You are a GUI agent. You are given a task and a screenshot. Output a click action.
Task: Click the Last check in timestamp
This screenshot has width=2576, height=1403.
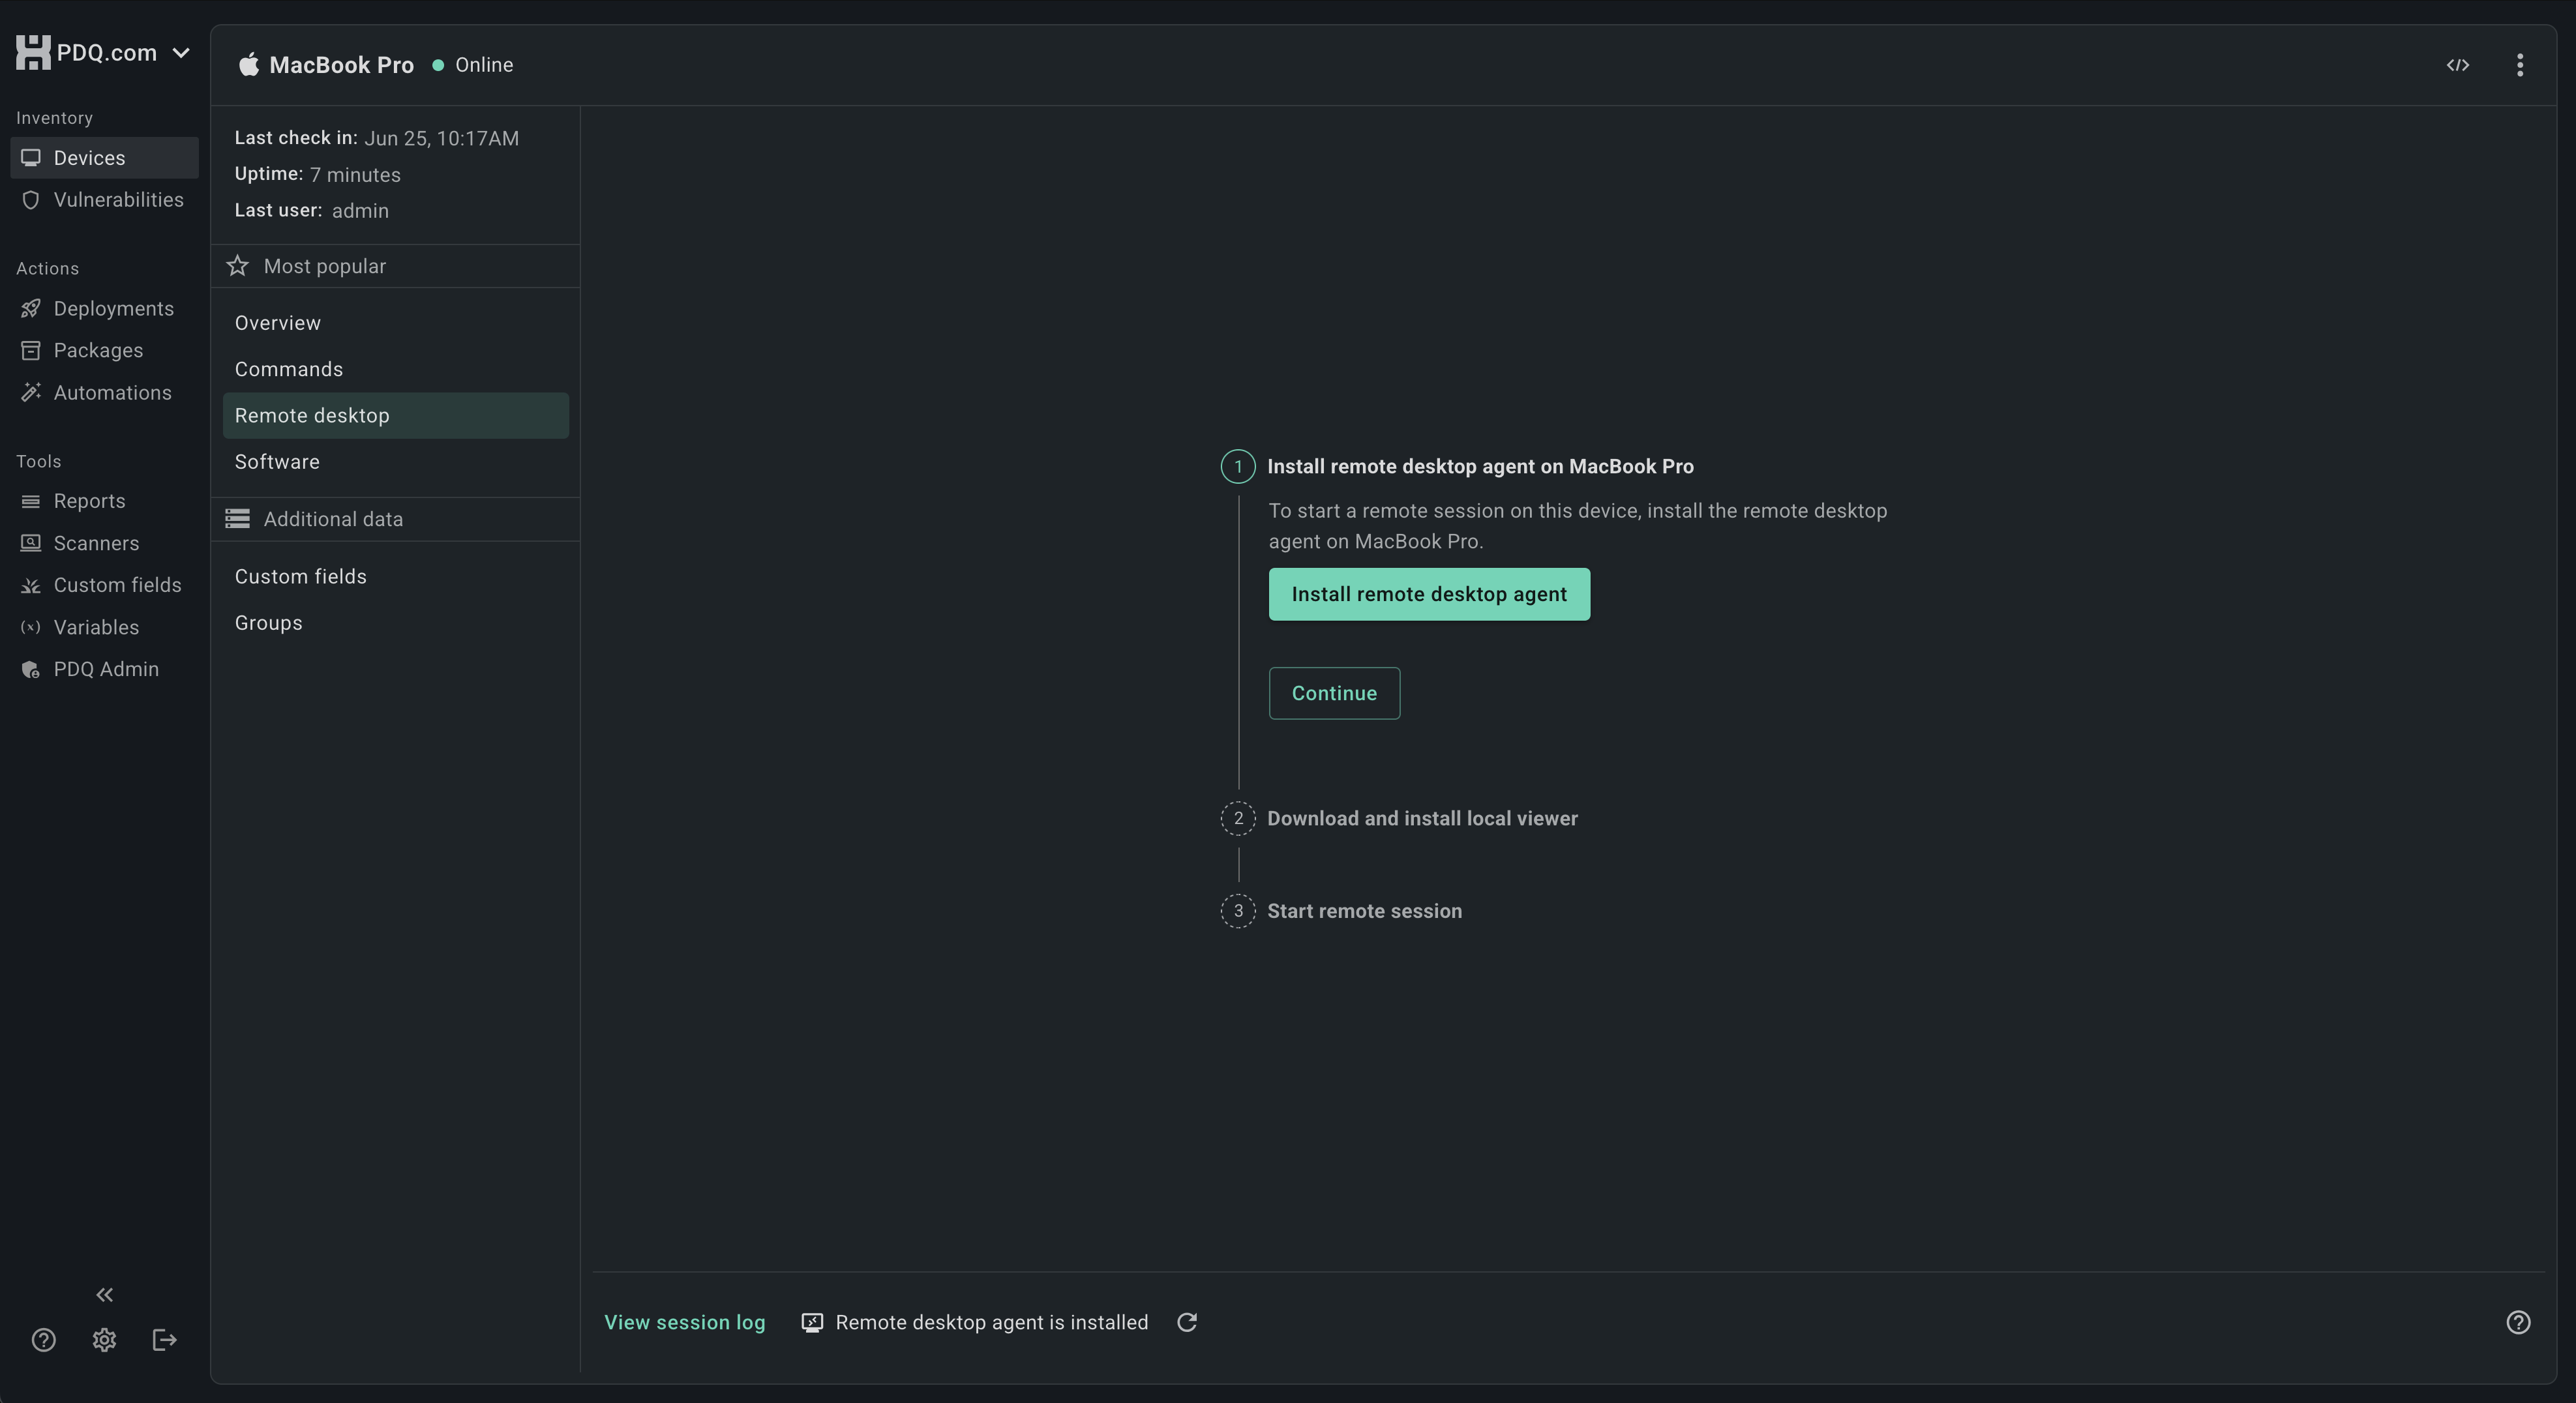click(441, 138)
